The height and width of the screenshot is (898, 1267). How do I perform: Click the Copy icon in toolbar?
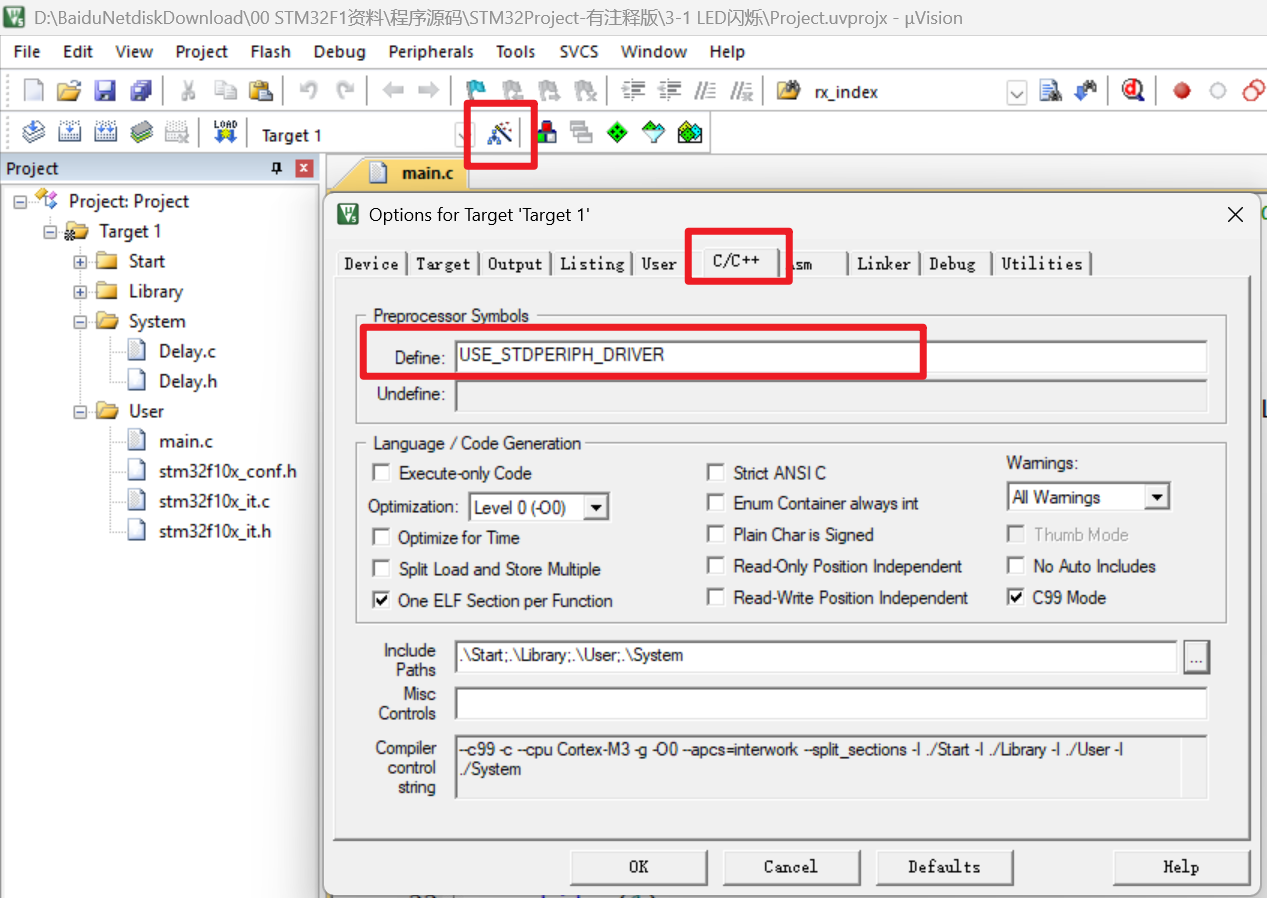(225, 91)
